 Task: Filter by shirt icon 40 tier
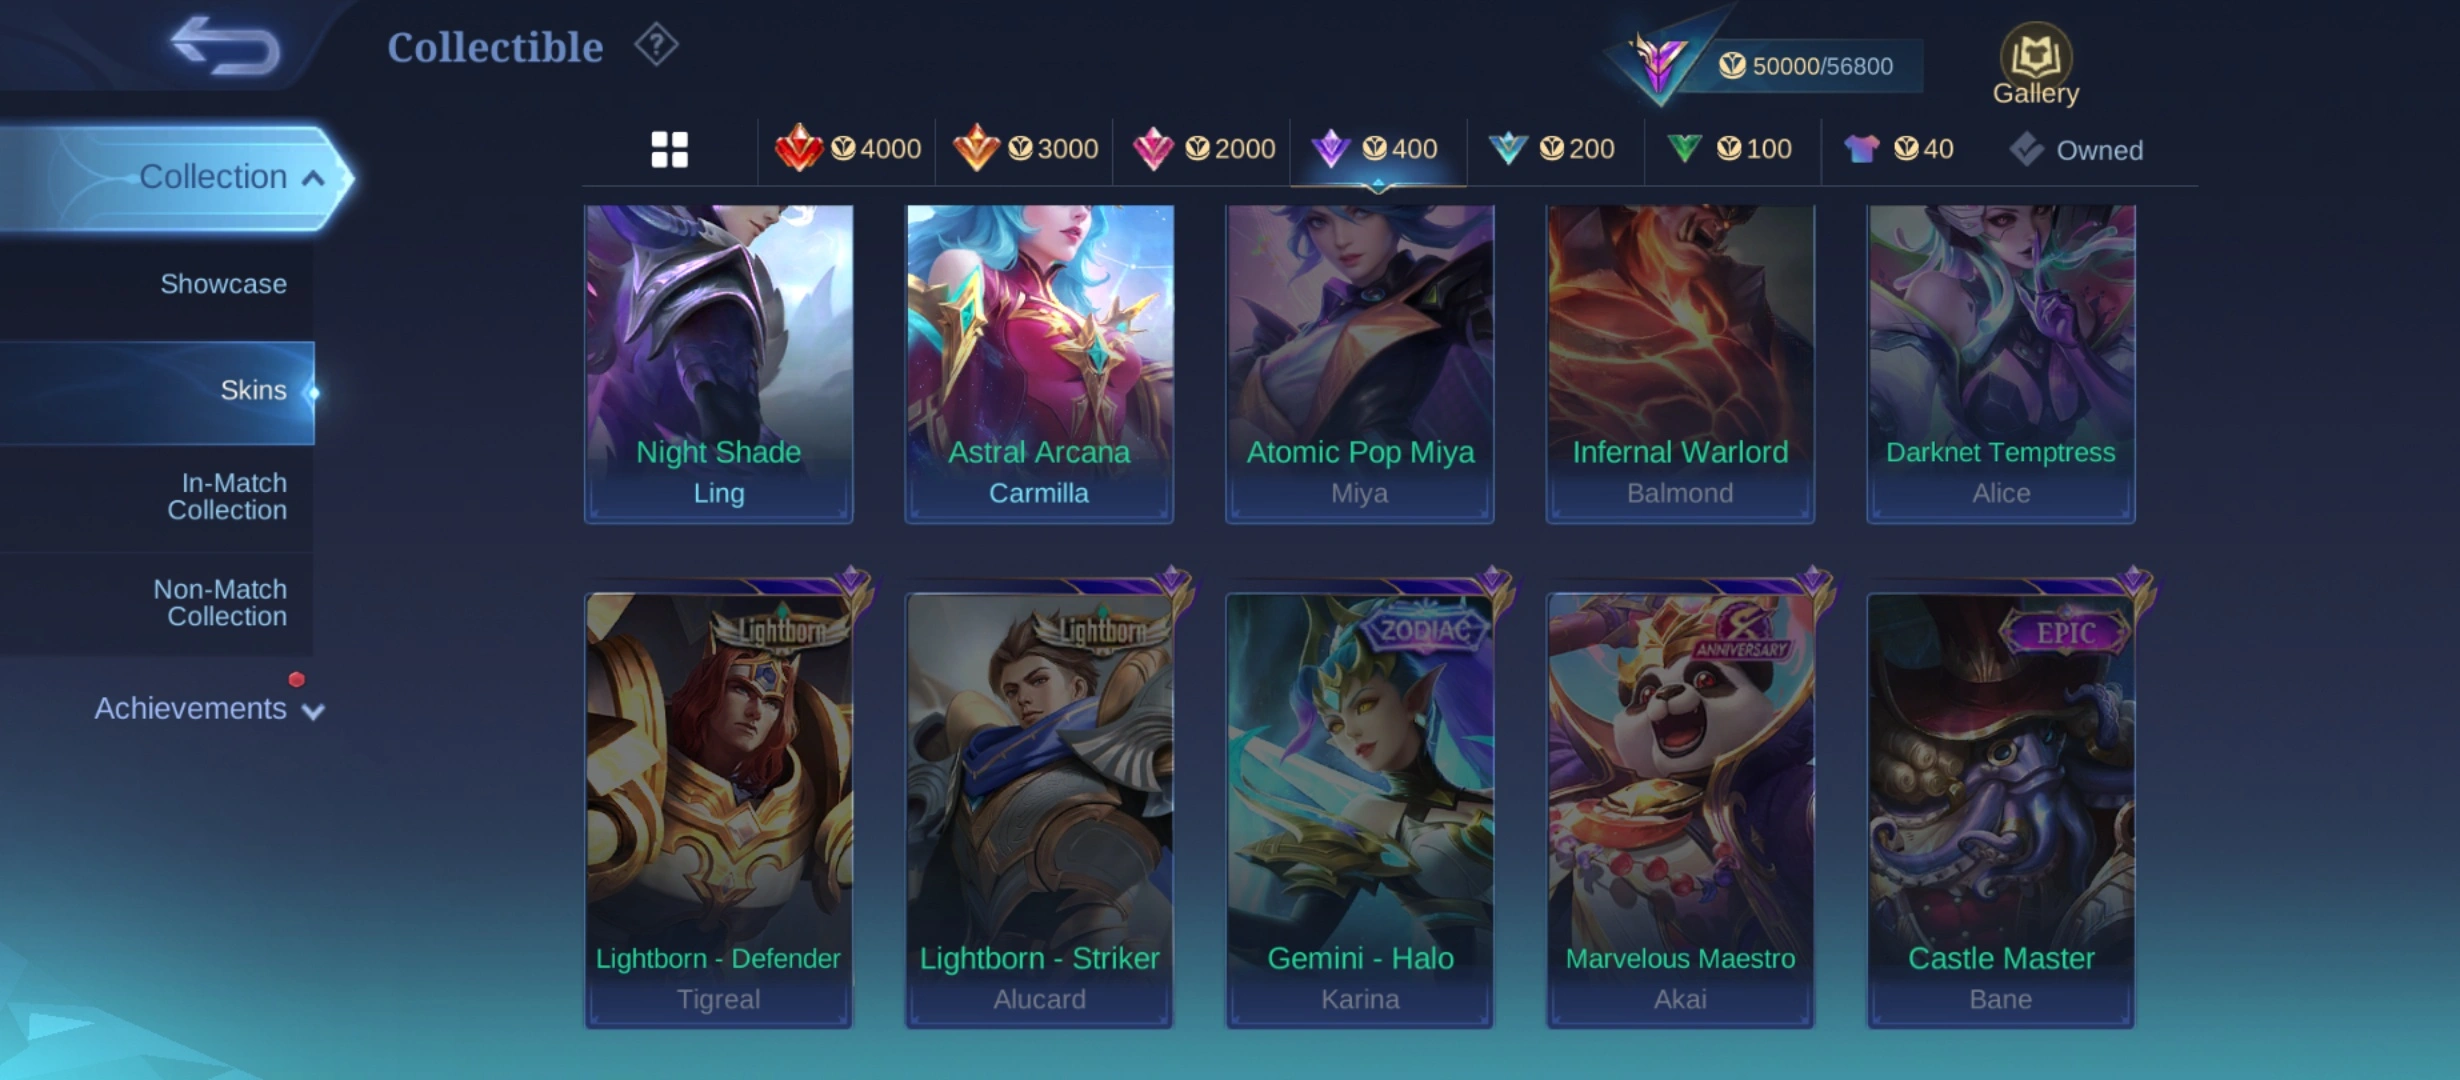[x=1898, y=149]
